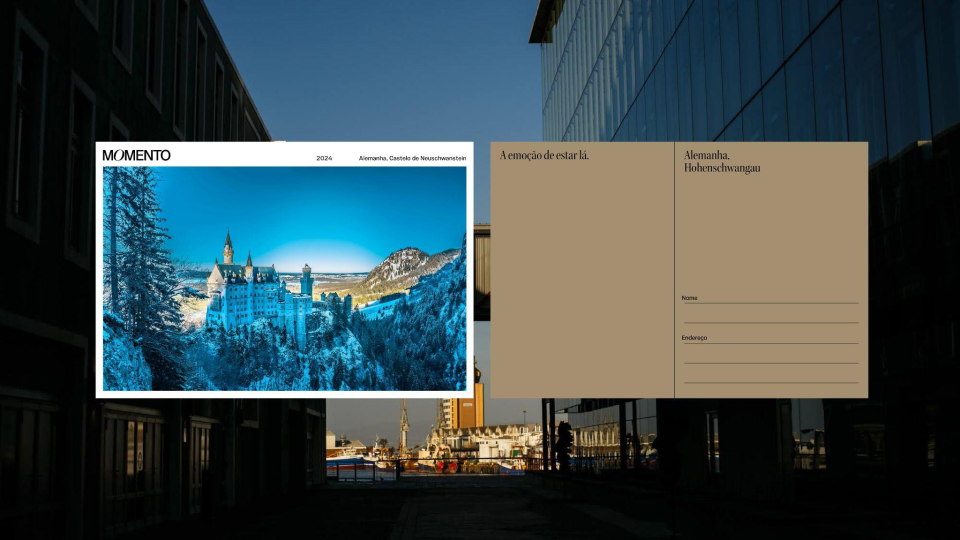The height and width of the screenshot is (540, 960).
Task: Click the 'Alemanha, Castelo de Neuschwanstein' caption
Action: point(412,158)
